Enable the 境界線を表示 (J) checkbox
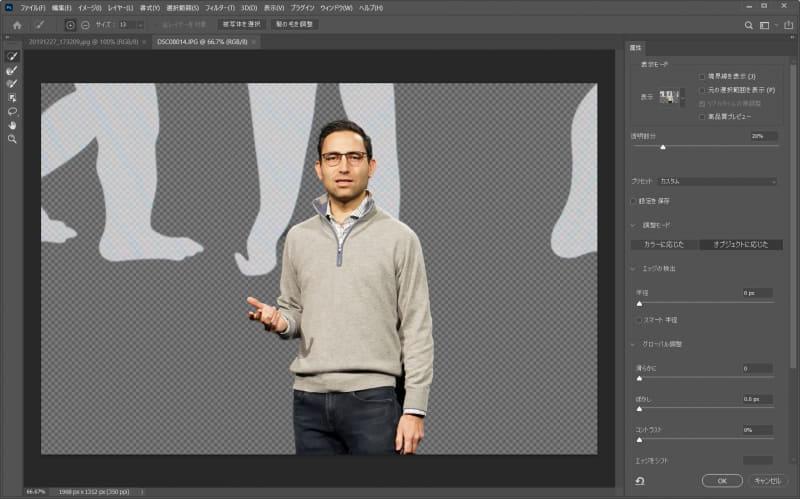This screenshot has width=800, height=499. coord(703,76)
